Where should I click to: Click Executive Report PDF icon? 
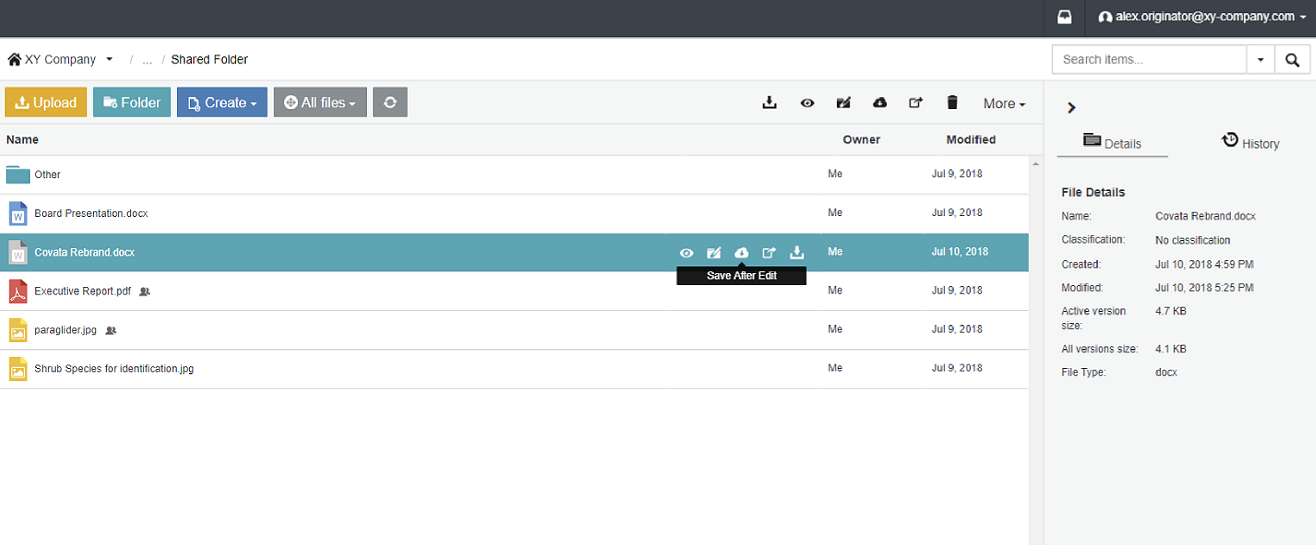click(x=18, y=291)
